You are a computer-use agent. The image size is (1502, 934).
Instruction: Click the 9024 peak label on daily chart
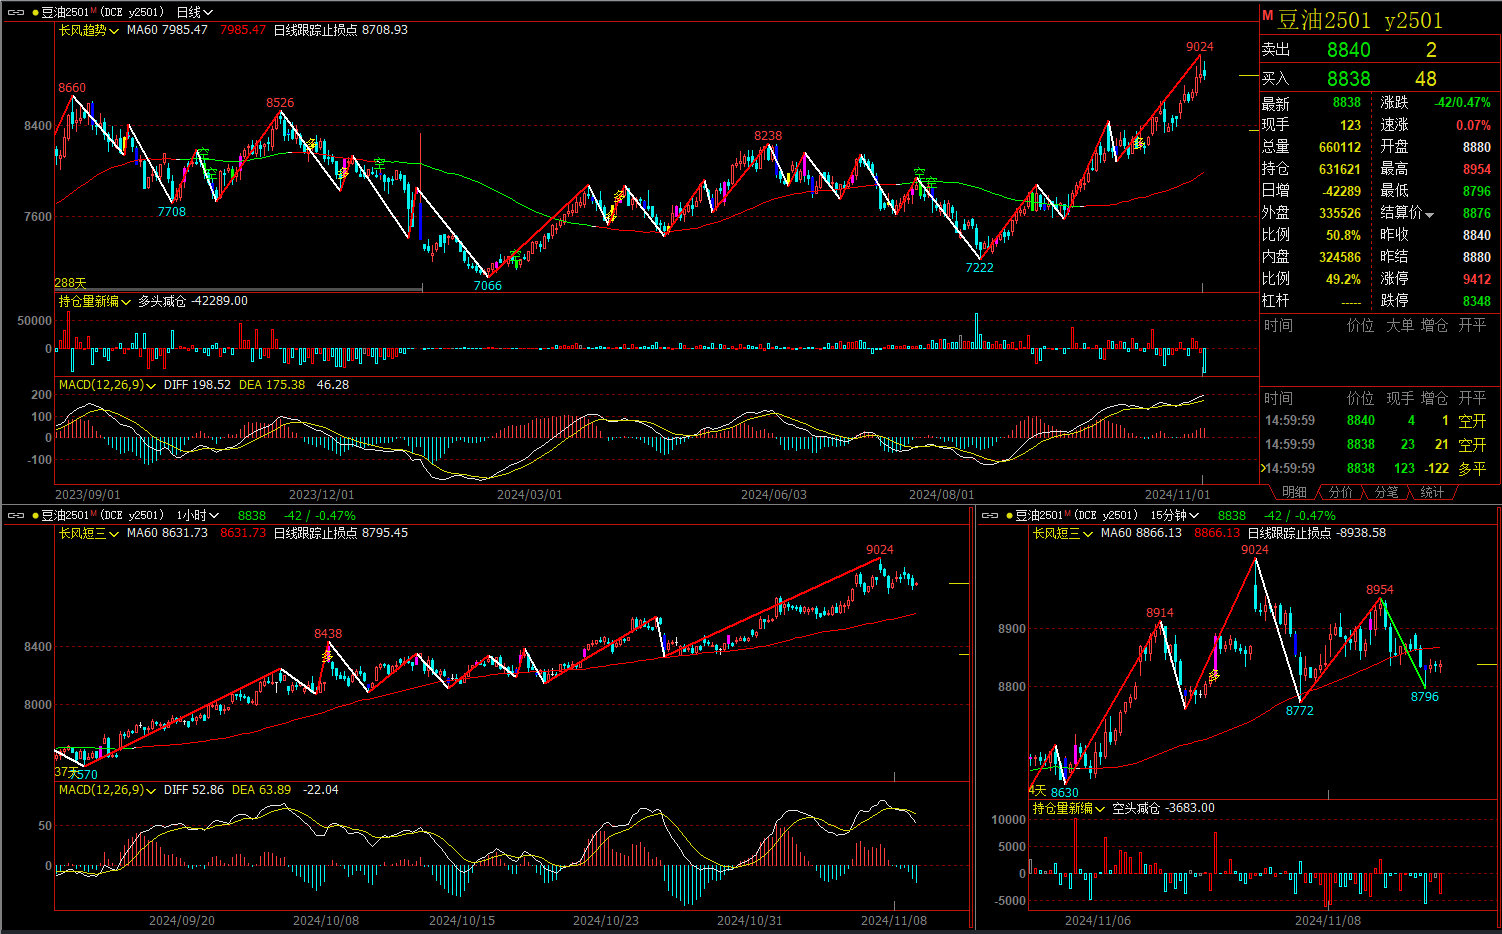1199,47
